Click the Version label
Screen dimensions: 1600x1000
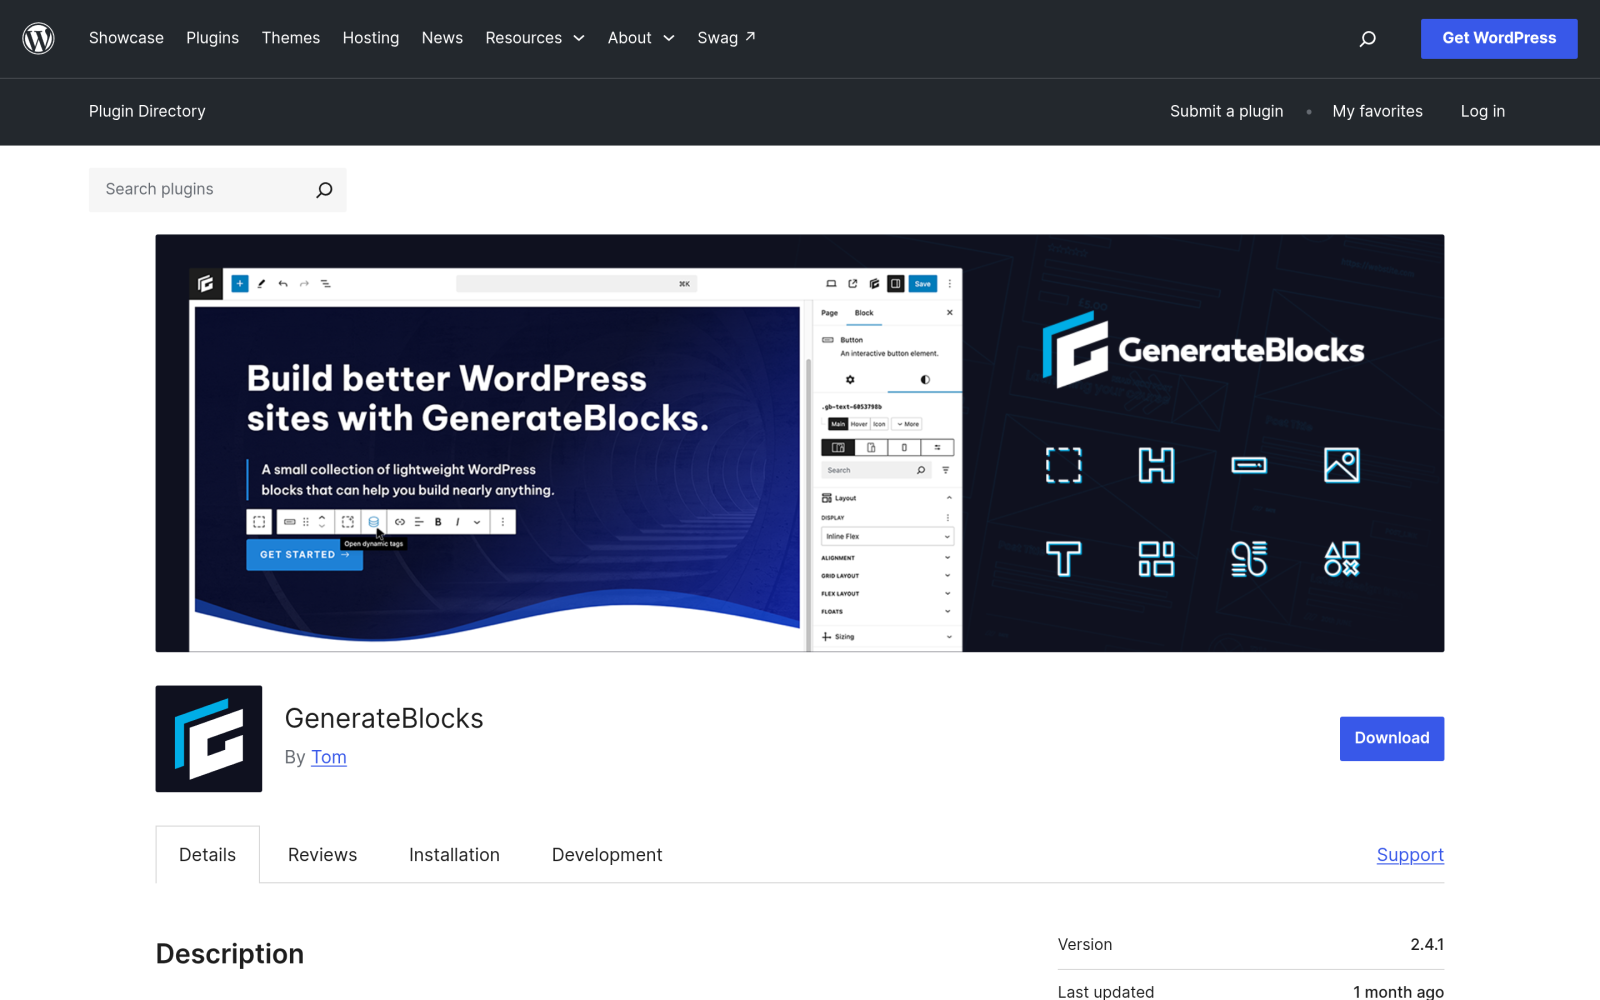pos(1085,944)
